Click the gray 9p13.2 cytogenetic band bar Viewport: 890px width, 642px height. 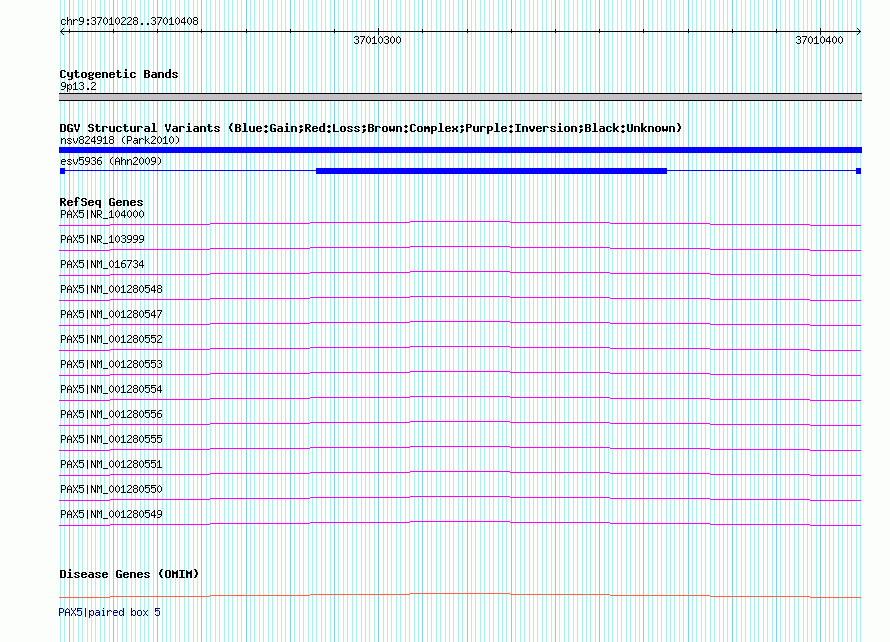pos(460,97)
